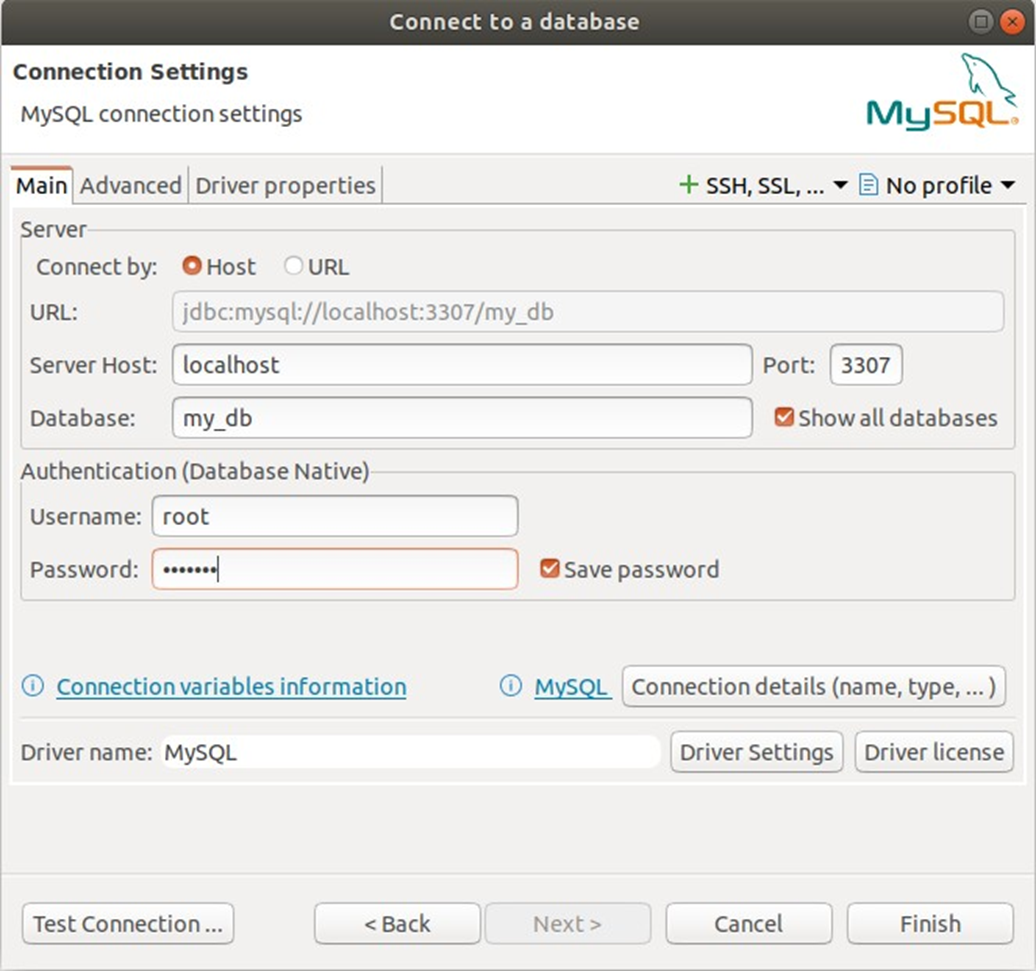Click the Authentication (Database Native) label
The width and height of the screenshot is (1036, 971).
195,471
